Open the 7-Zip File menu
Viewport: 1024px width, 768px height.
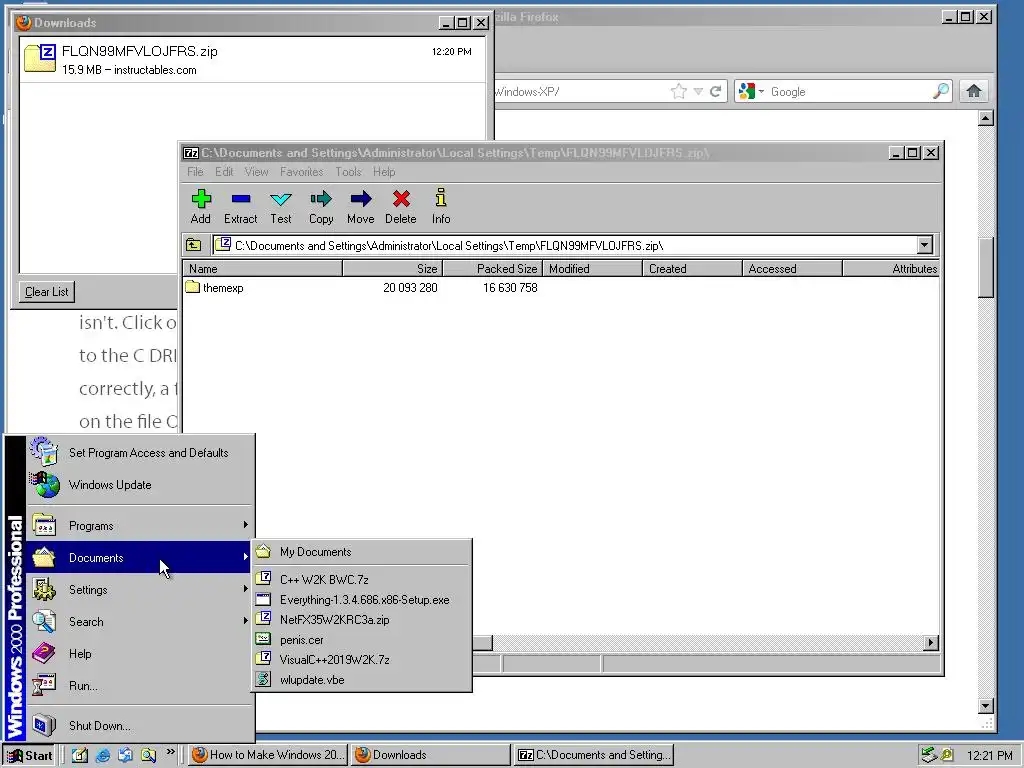point(195,172)
